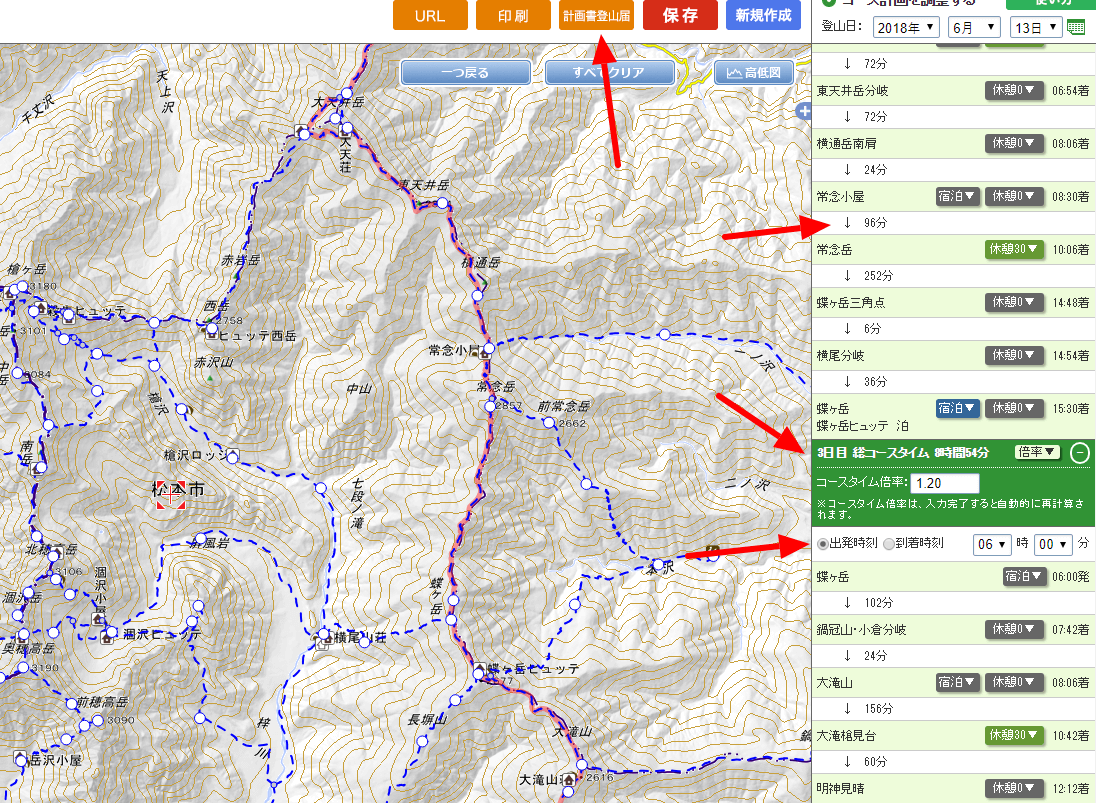Select the 涸沢ヒュッテ hut icon on map
Image resolution: width=1096 pixels, height=803 pixels.
(107, 636)
